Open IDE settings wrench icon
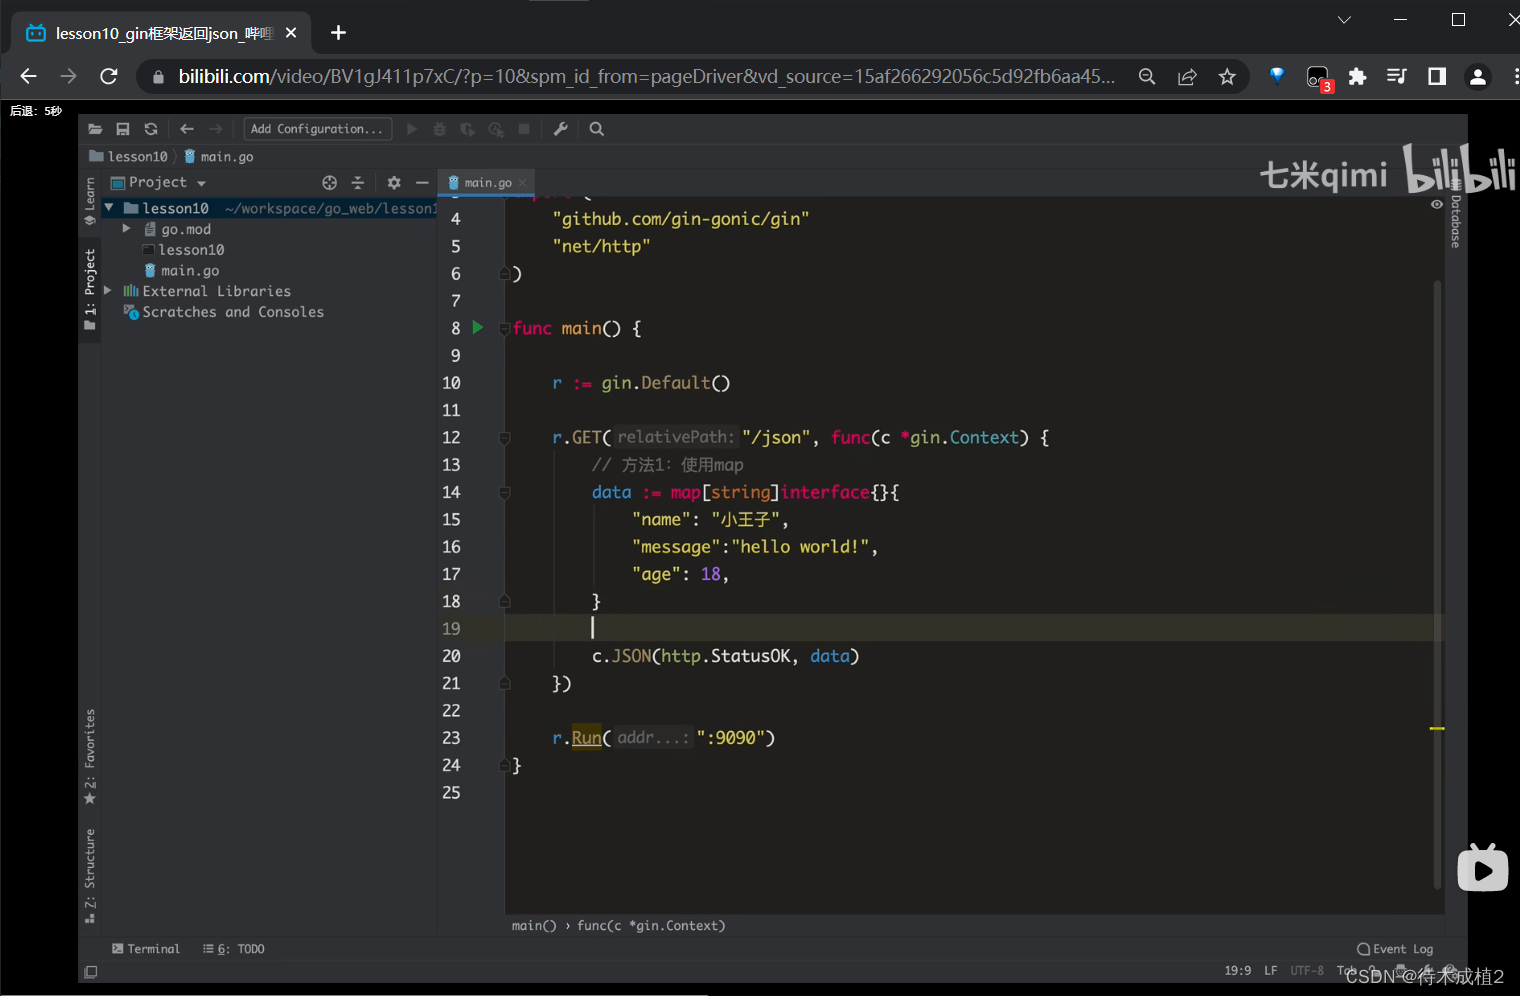The image size is (1520, 996). pyautogui.click(x=560, y=129)
